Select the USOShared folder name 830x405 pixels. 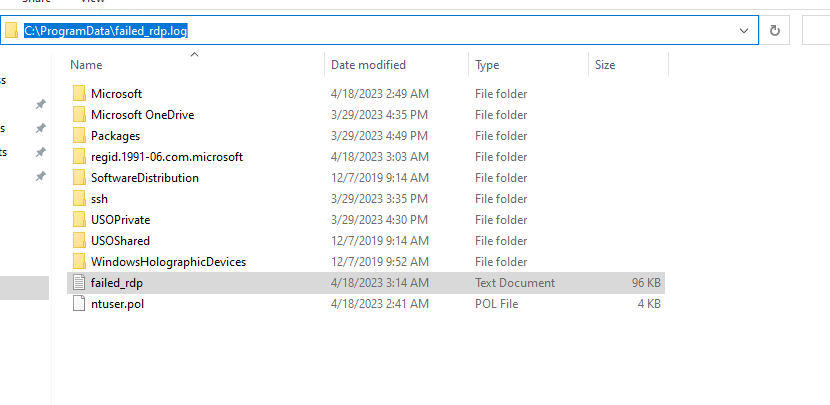coord(120,241)
